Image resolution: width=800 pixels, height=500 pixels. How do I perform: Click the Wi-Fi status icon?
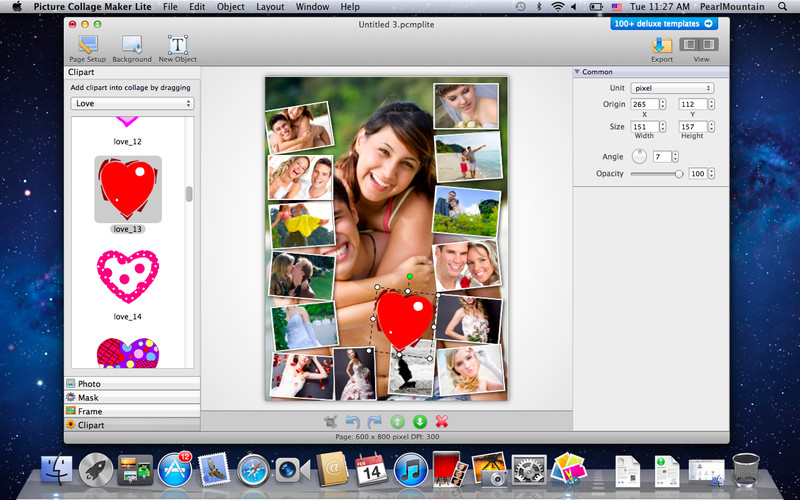(x=558, y=7)
